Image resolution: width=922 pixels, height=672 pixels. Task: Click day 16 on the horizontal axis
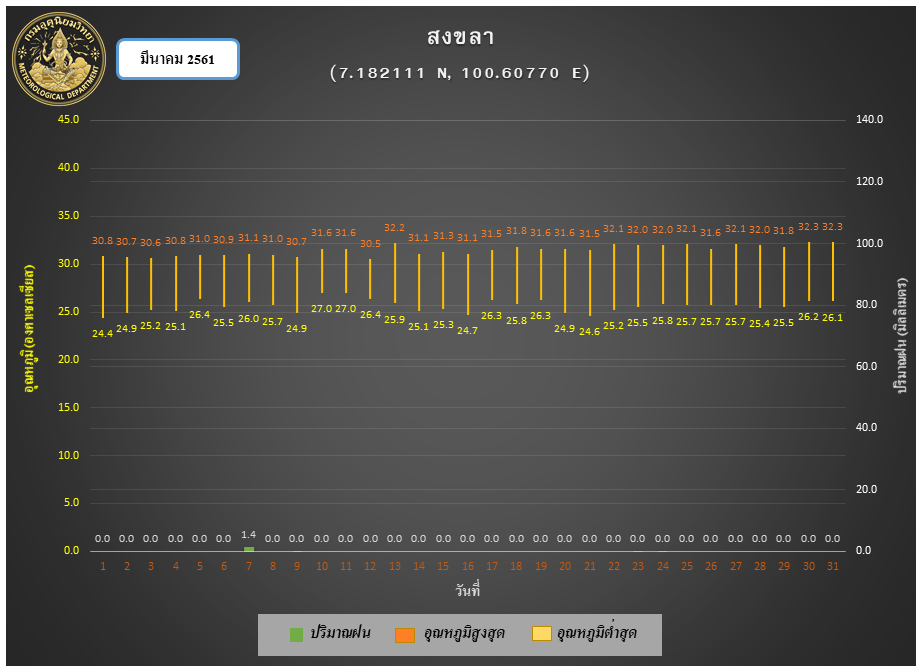(x=467, y=566)
